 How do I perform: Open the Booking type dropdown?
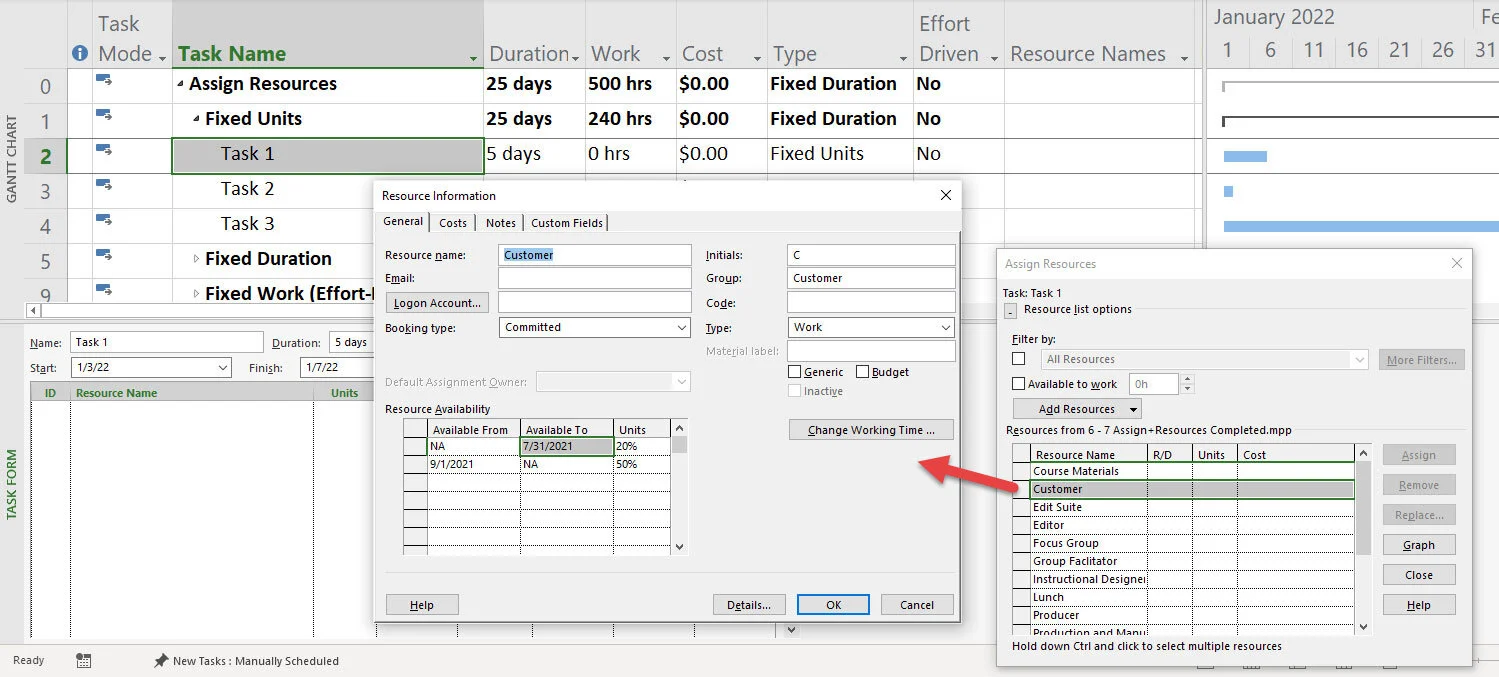(x=682, y=327)
